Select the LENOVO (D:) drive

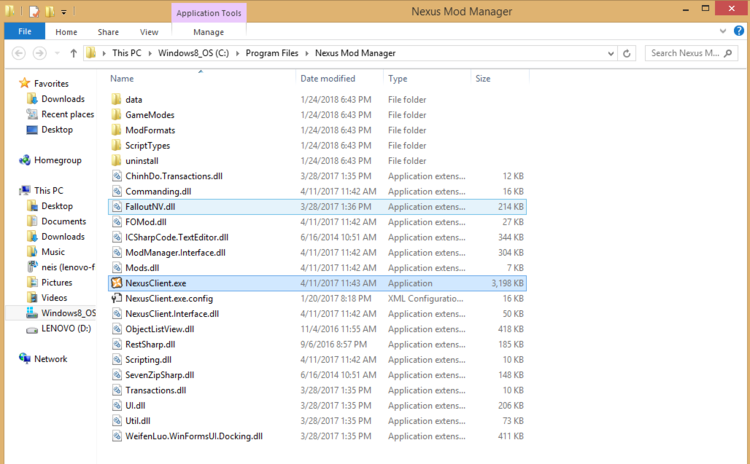point(66,328)
